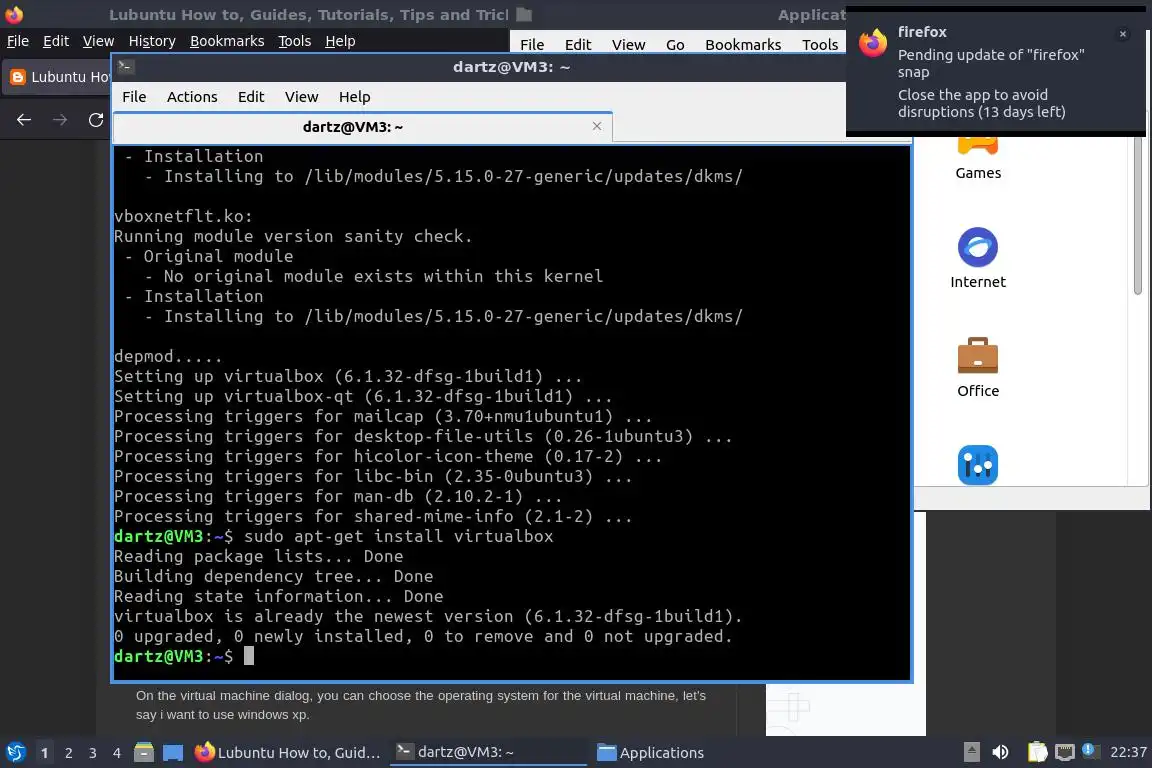Open the file manager launcher in the panel
Screen dimensions: 1152x768
[x=144, y=752]
